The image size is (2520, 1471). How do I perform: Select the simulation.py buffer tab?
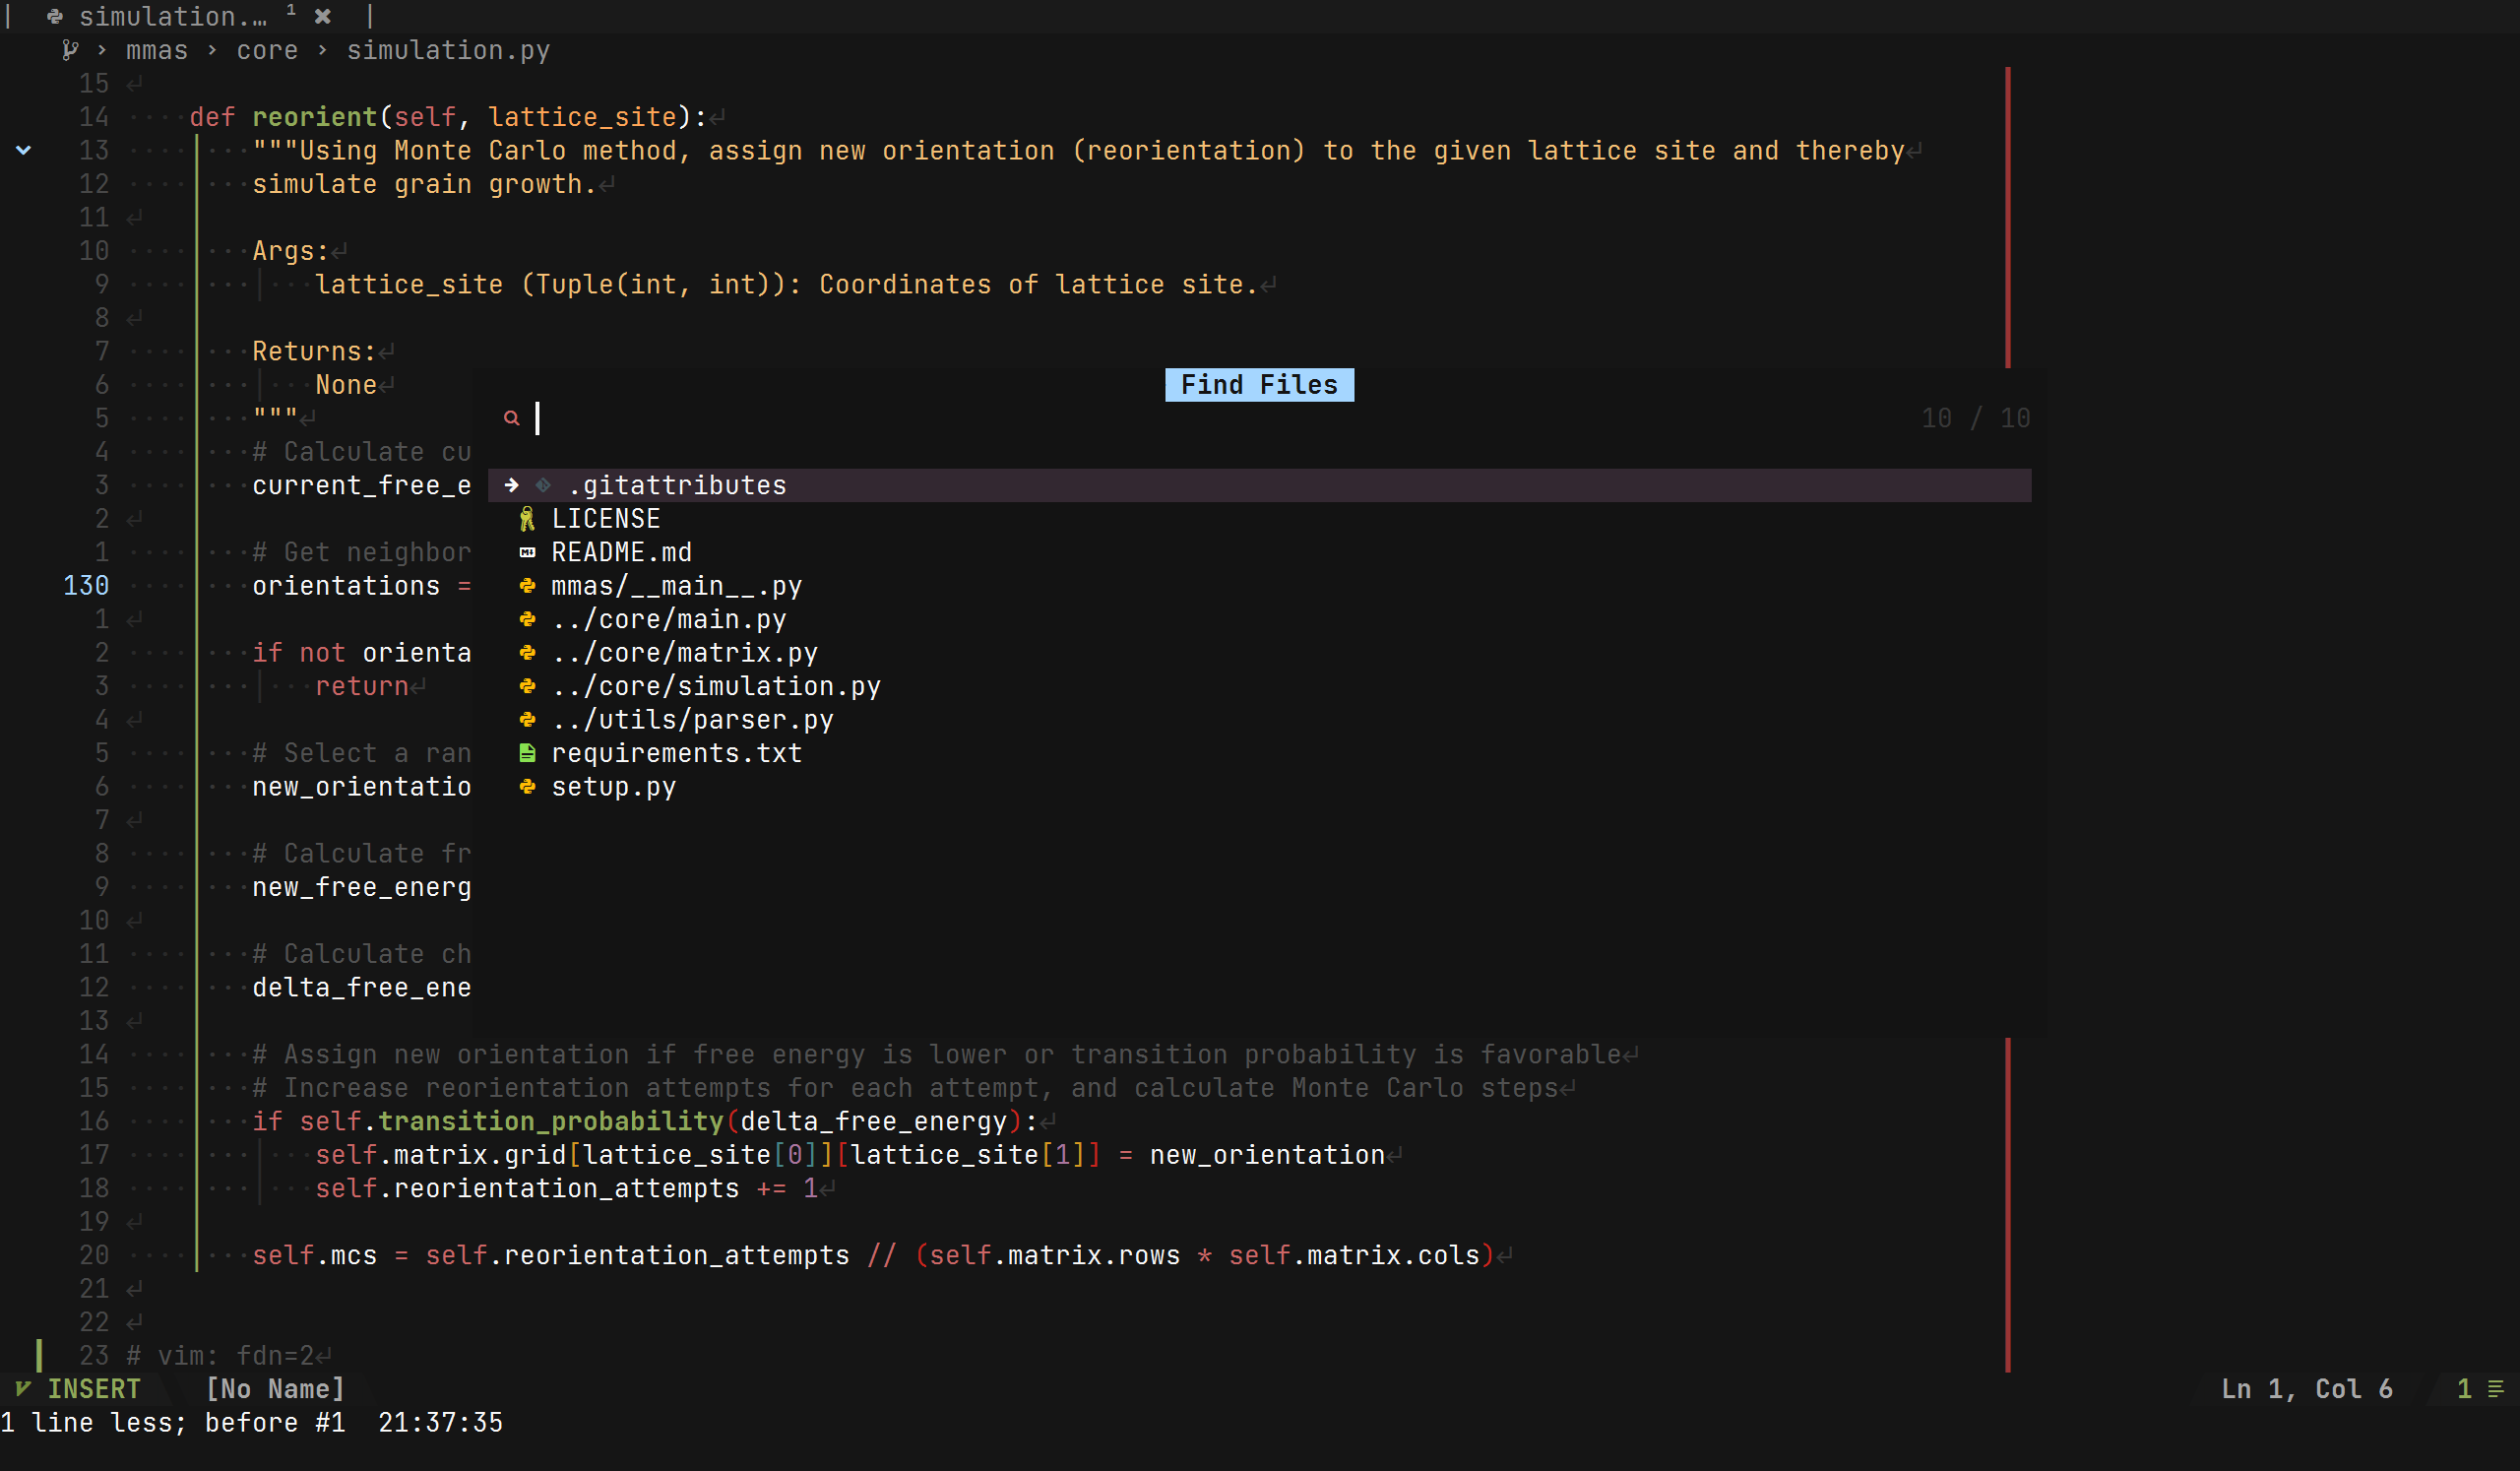coord(172,16)
